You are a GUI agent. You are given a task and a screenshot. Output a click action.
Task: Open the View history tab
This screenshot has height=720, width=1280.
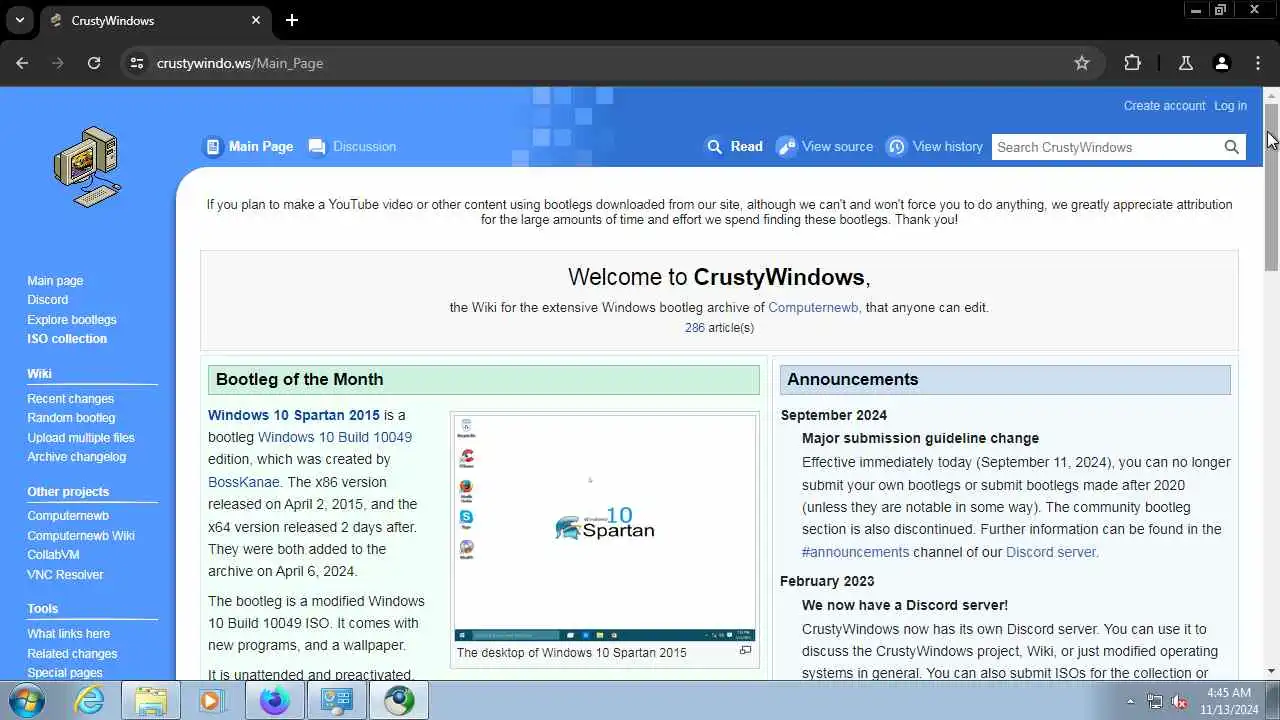click(x=935, y=147)
